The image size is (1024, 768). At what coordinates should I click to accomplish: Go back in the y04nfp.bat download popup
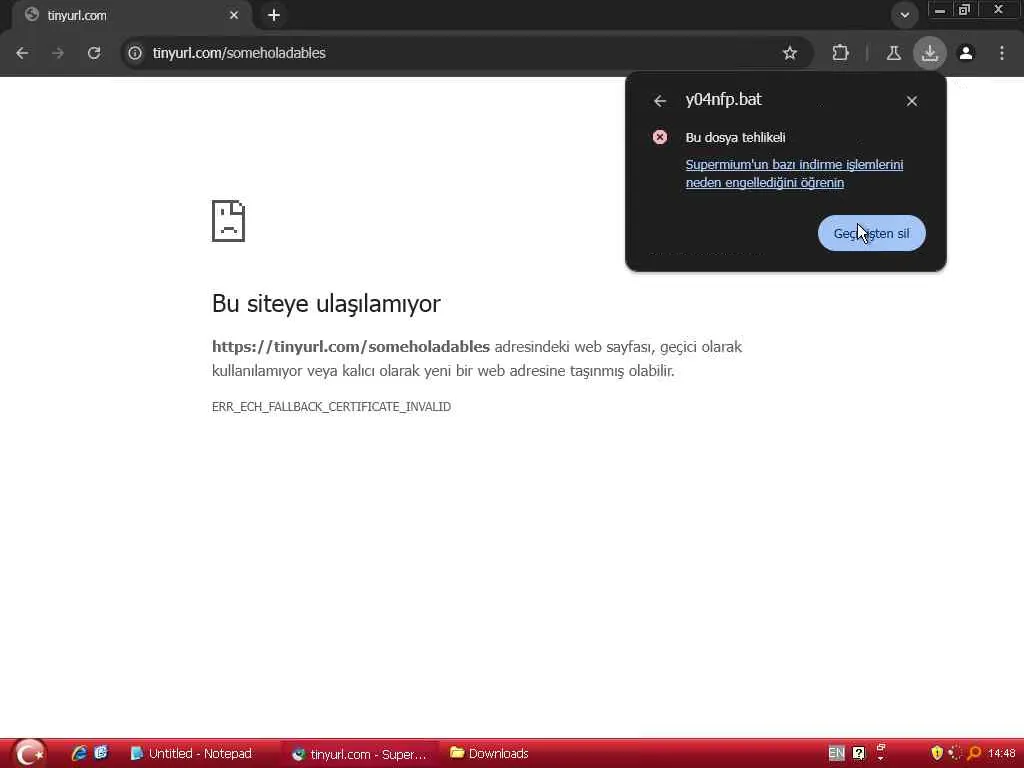[660, 101]
